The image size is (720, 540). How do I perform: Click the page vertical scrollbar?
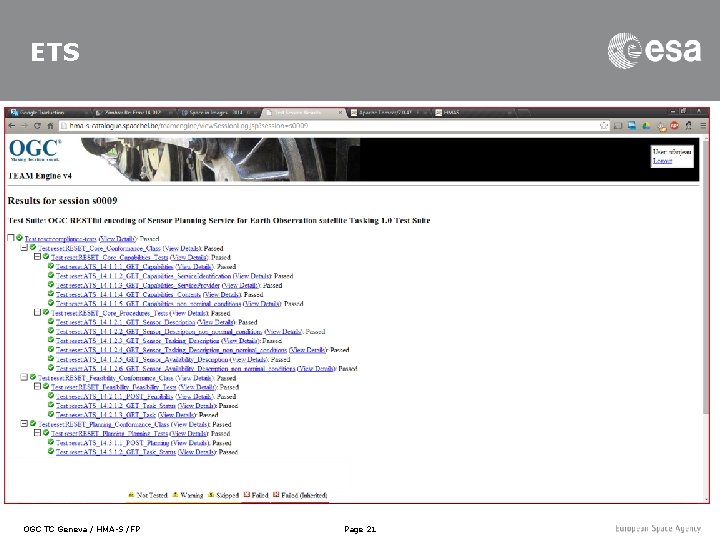(706, 276)
